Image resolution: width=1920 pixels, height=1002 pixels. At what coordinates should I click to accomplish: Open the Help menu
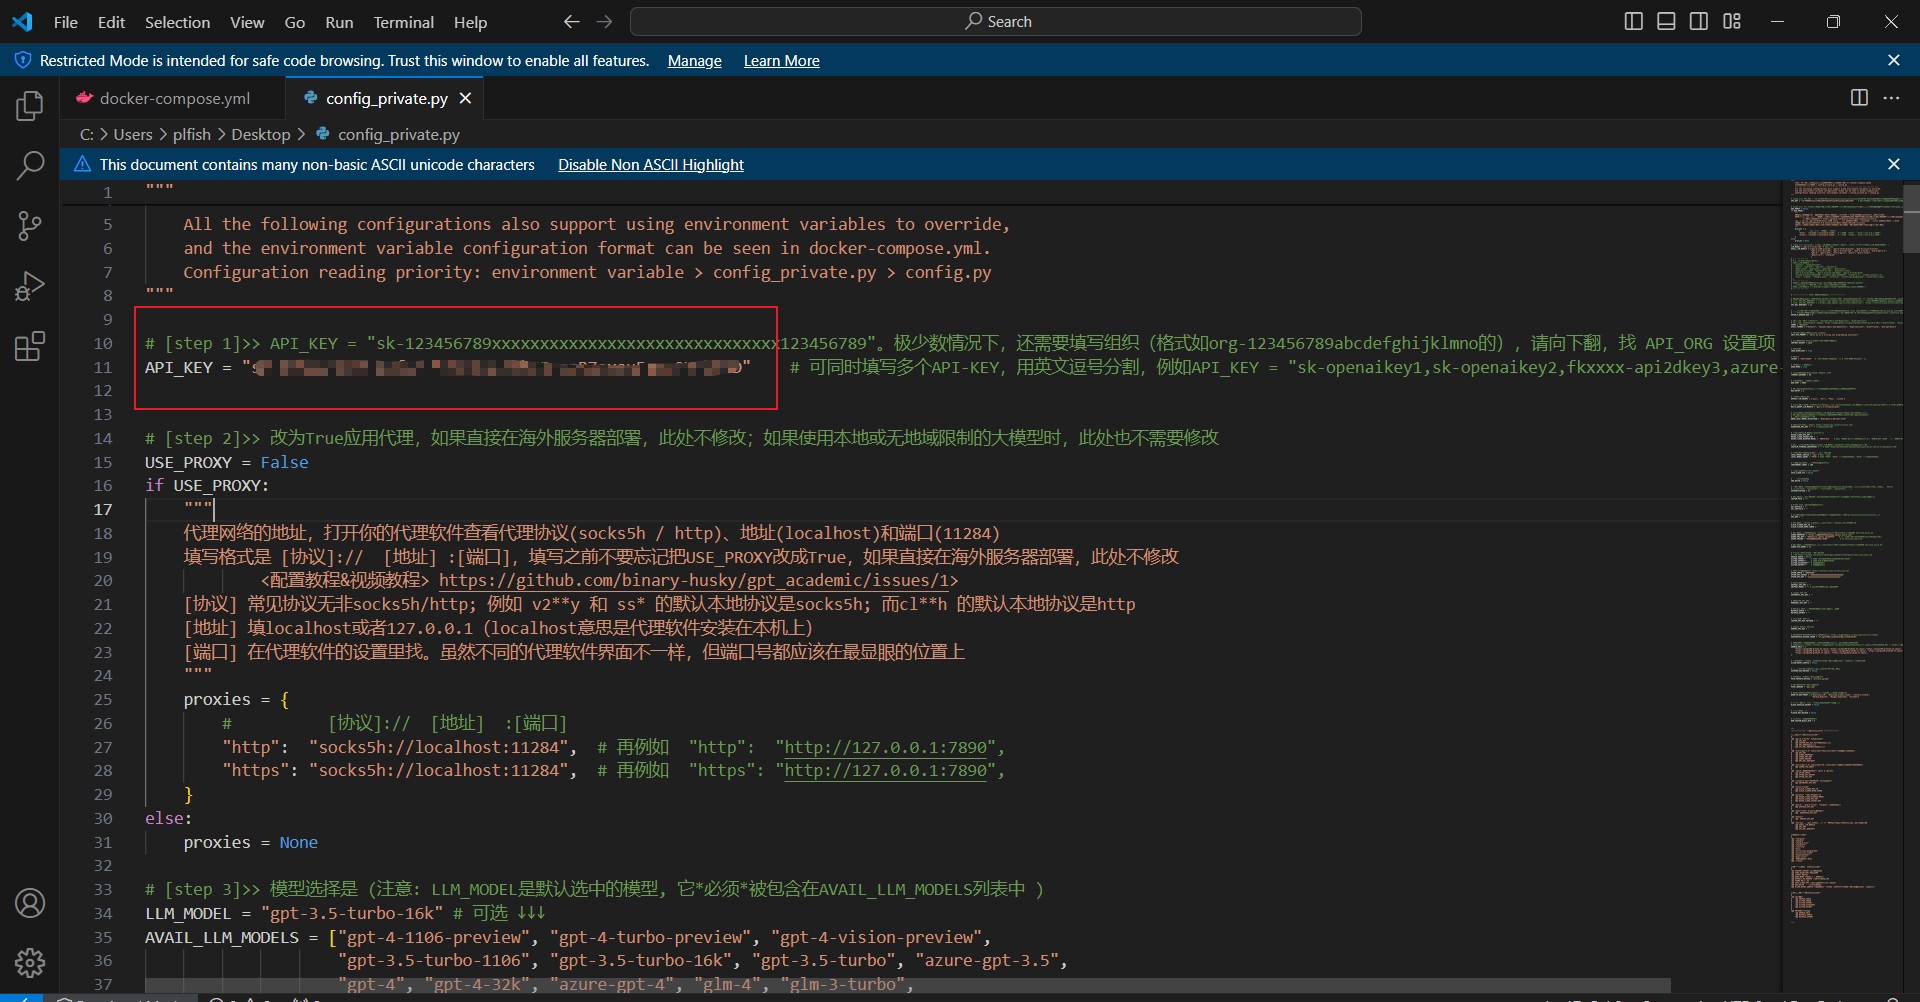tap(470, 22)
